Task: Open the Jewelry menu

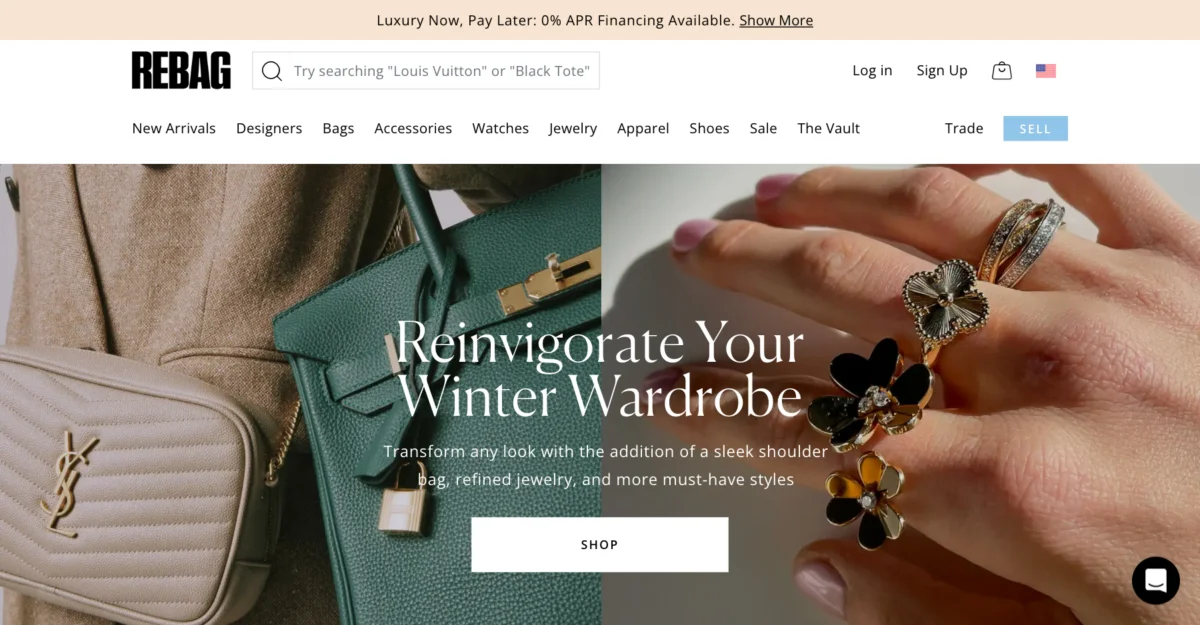Action: pos(573,128)
